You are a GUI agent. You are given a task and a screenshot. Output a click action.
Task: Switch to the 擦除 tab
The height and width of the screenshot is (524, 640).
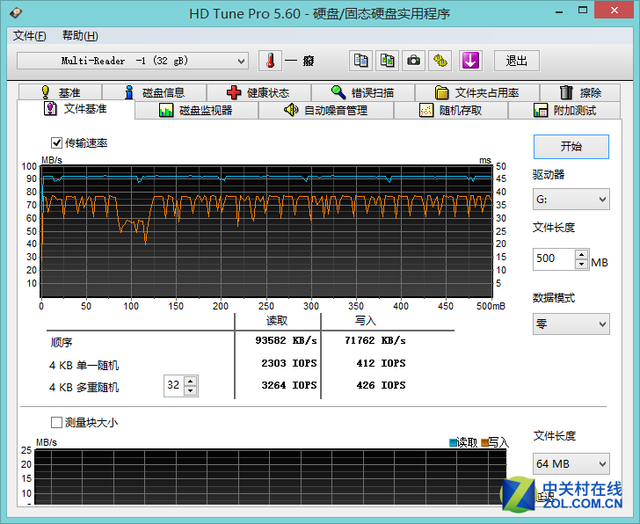(x=580, y=93)
